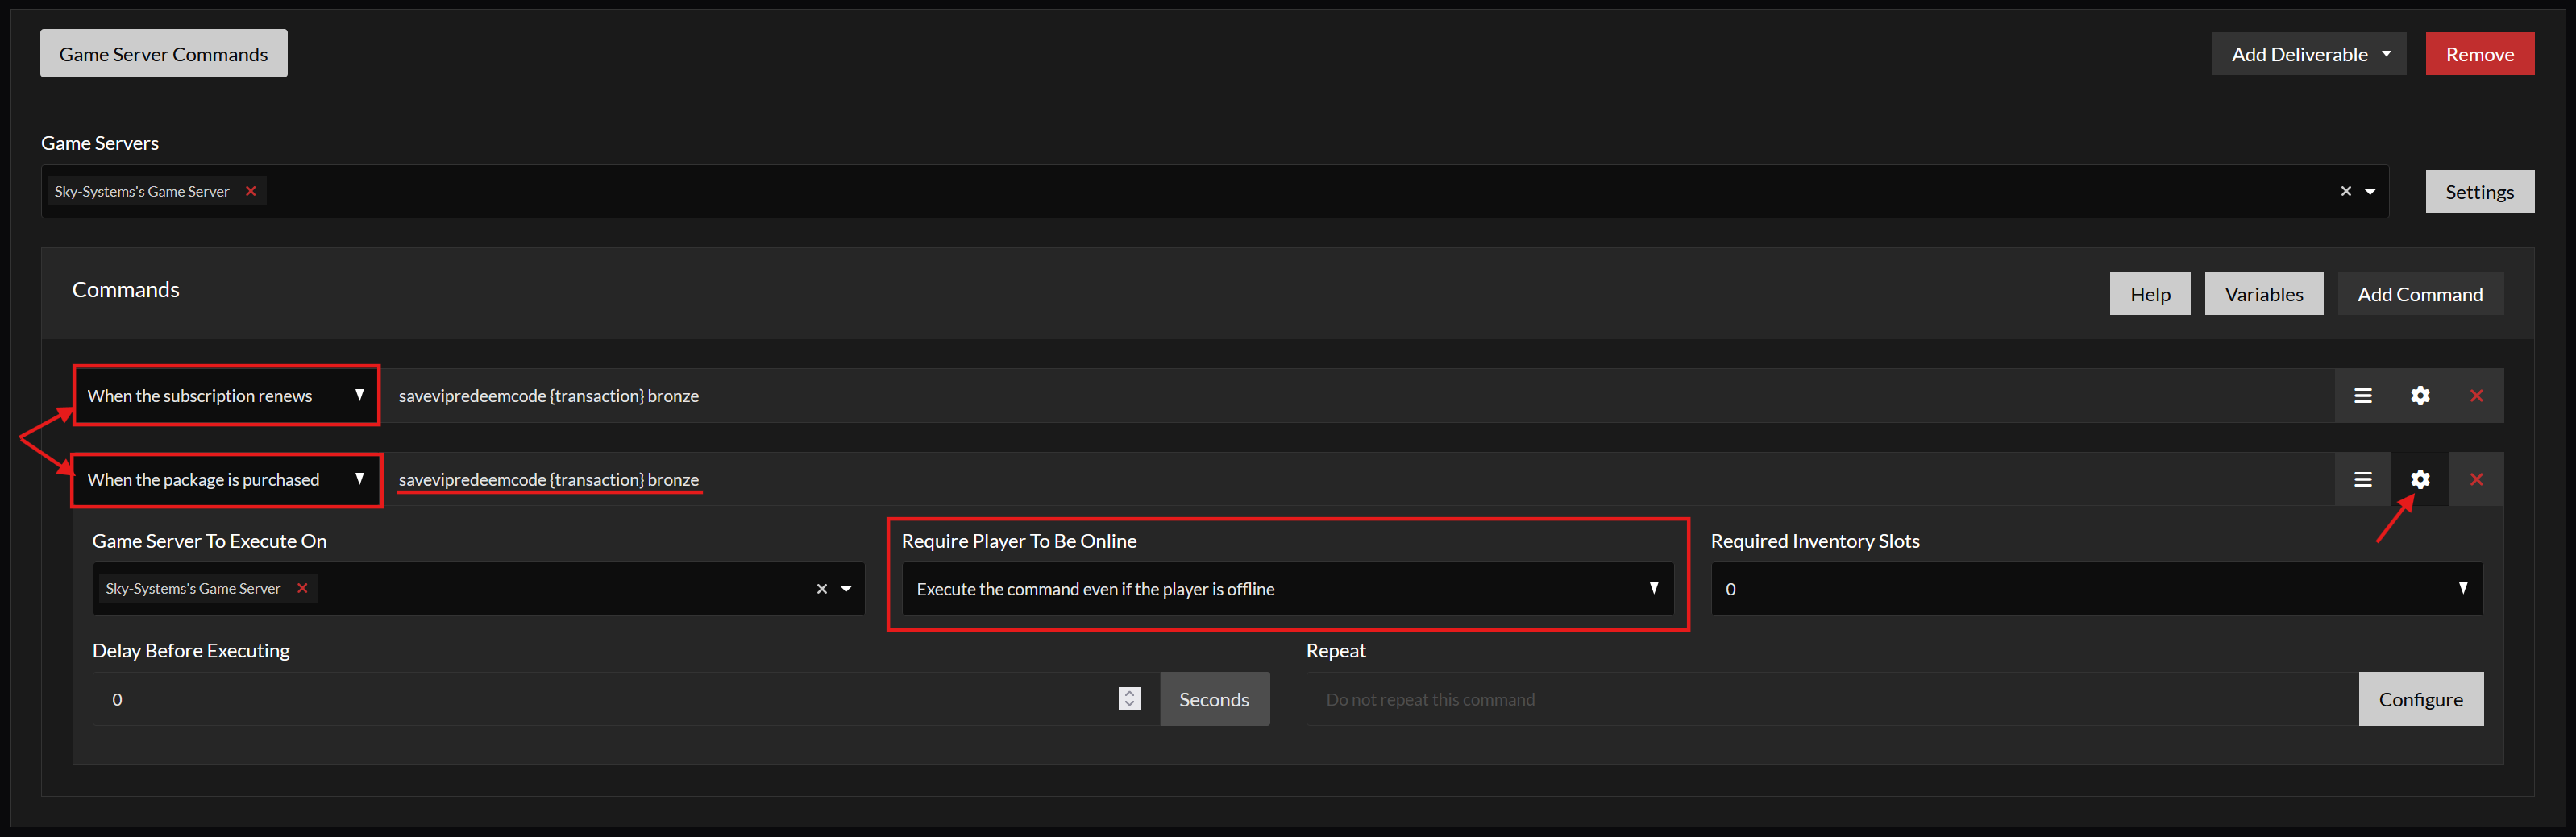
Task: Open the 'When the subscription renews' trigger dropdown
Action: pyautogui.click(x=226, y=396)
